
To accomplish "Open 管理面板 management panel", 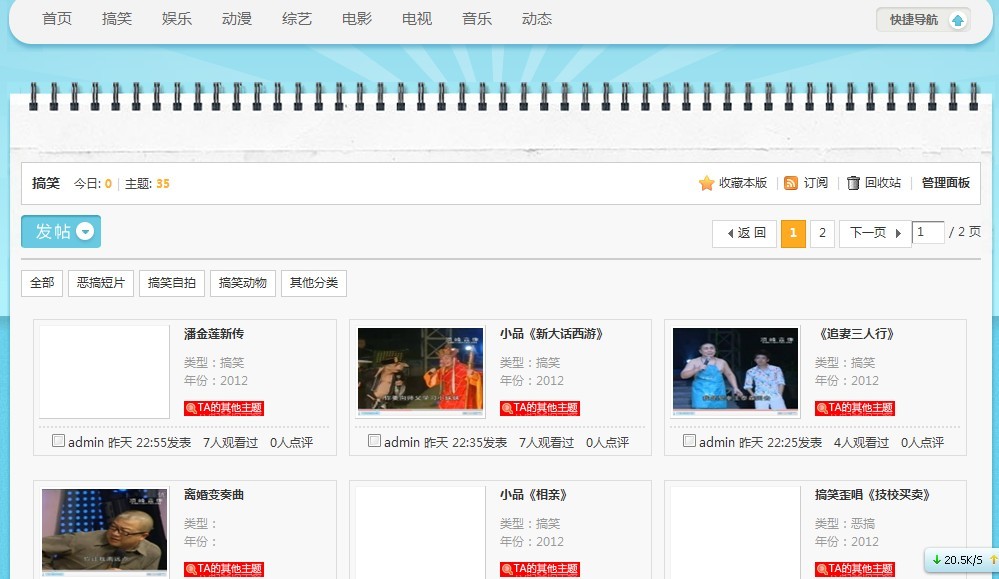I will point(945,183).
